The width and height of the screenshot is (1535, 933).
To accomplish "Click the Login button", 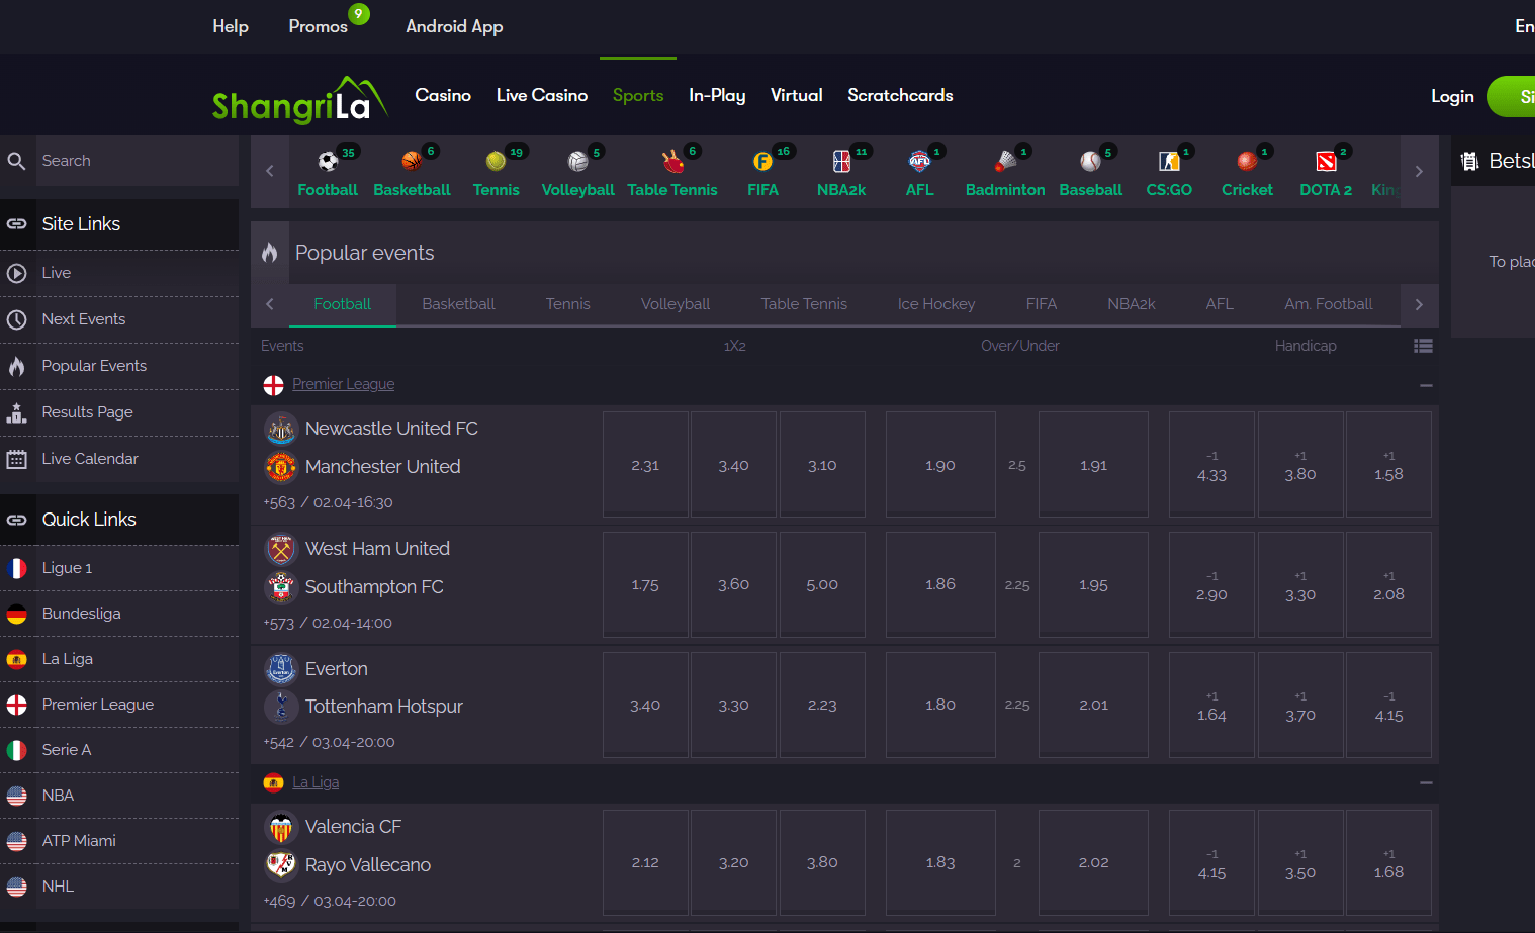I will point(1452,96).
